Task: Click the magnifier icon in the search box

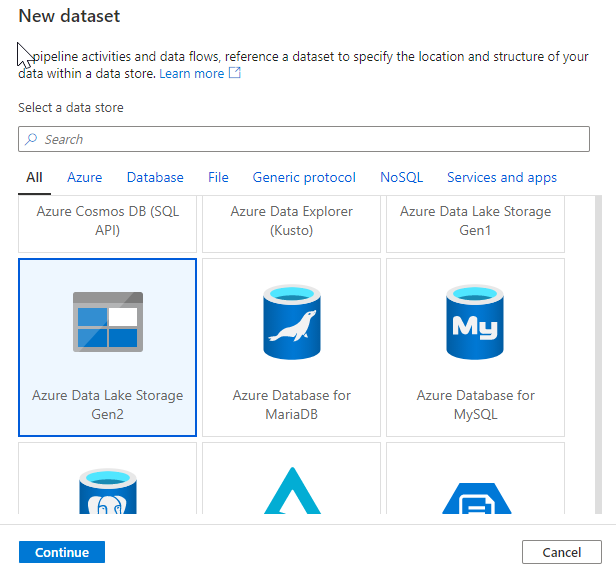Action: (x=31, y=140)
